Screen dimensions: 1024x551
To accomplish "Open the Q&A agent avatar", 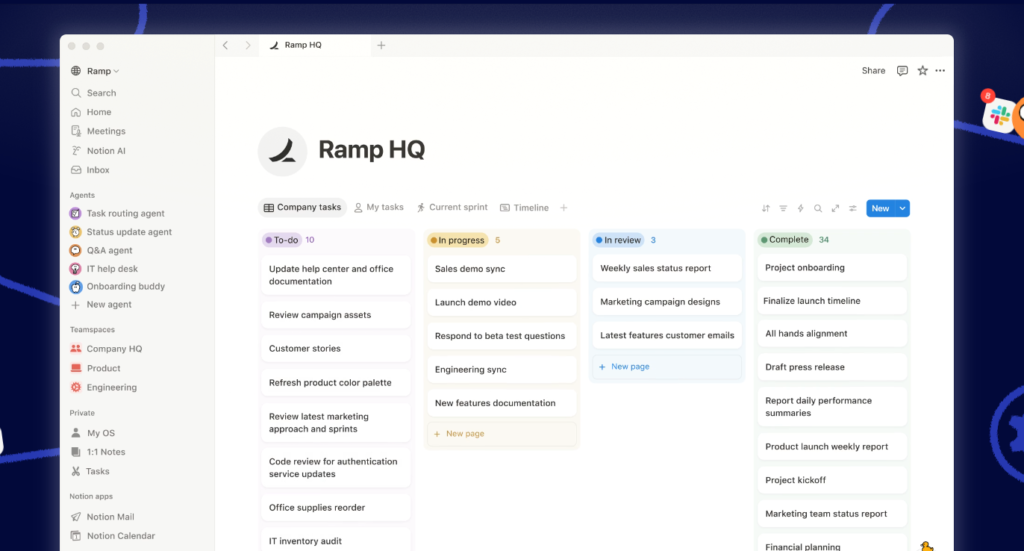I will pos(76,250).
